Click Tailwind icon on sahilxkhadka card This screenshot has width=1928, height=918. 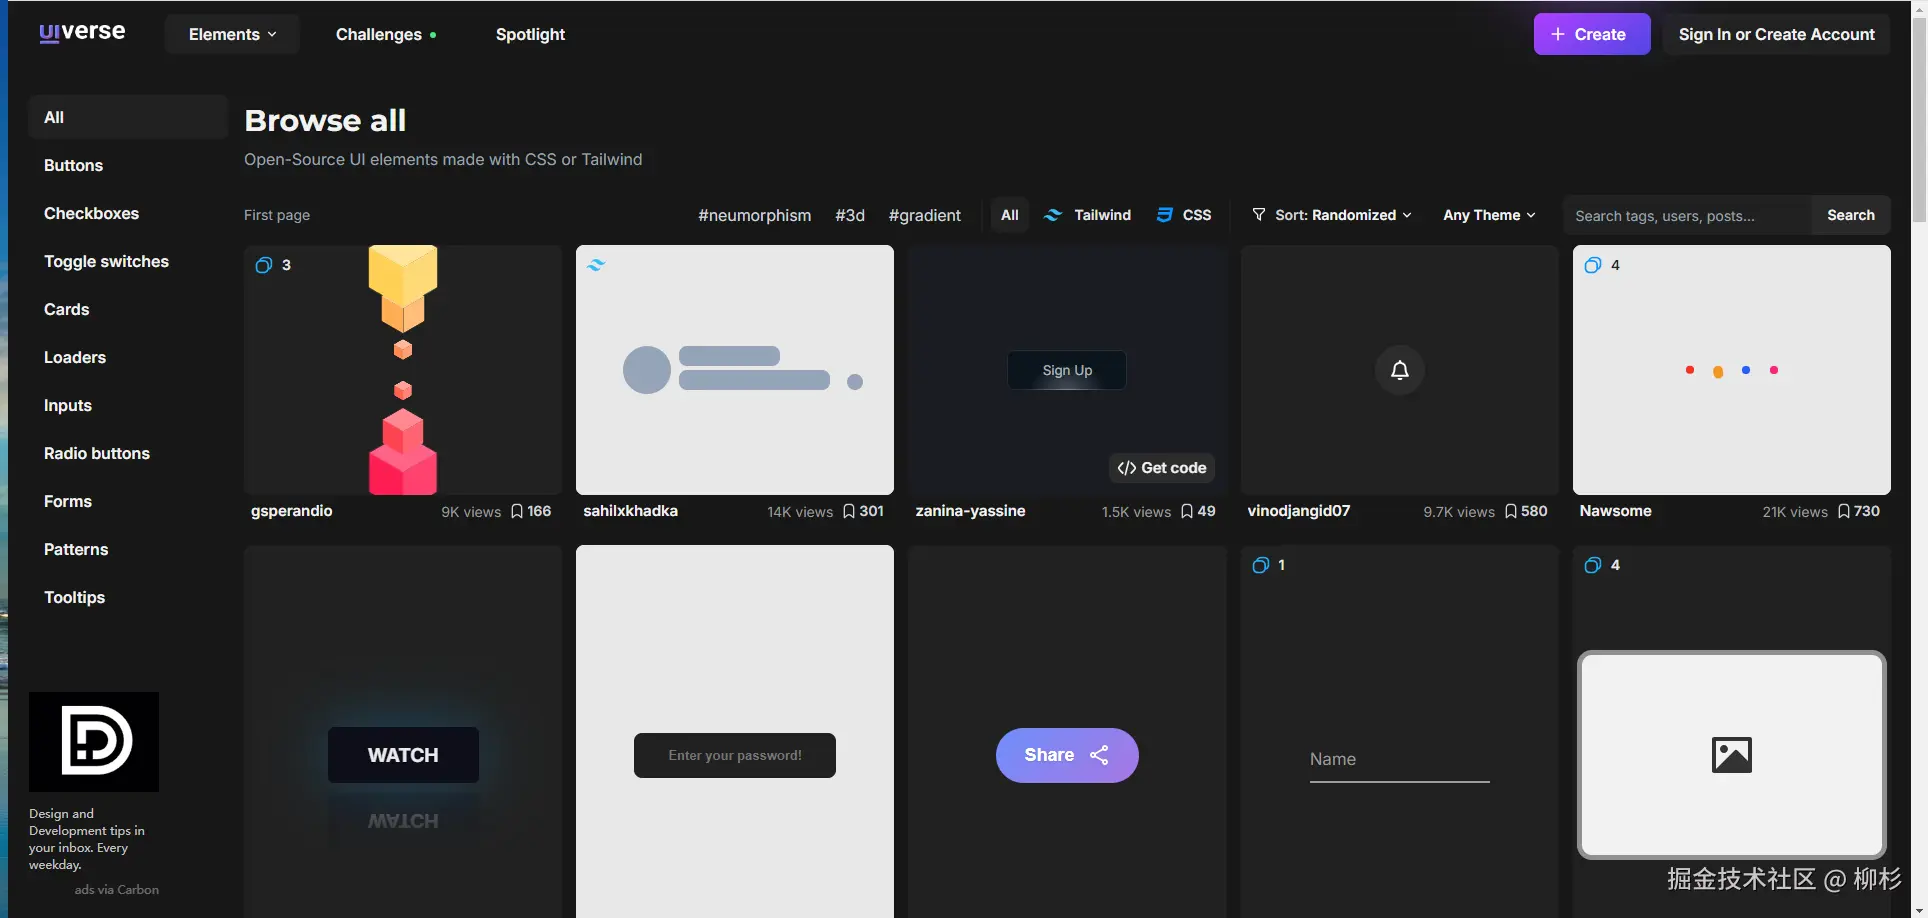[596, 265]
